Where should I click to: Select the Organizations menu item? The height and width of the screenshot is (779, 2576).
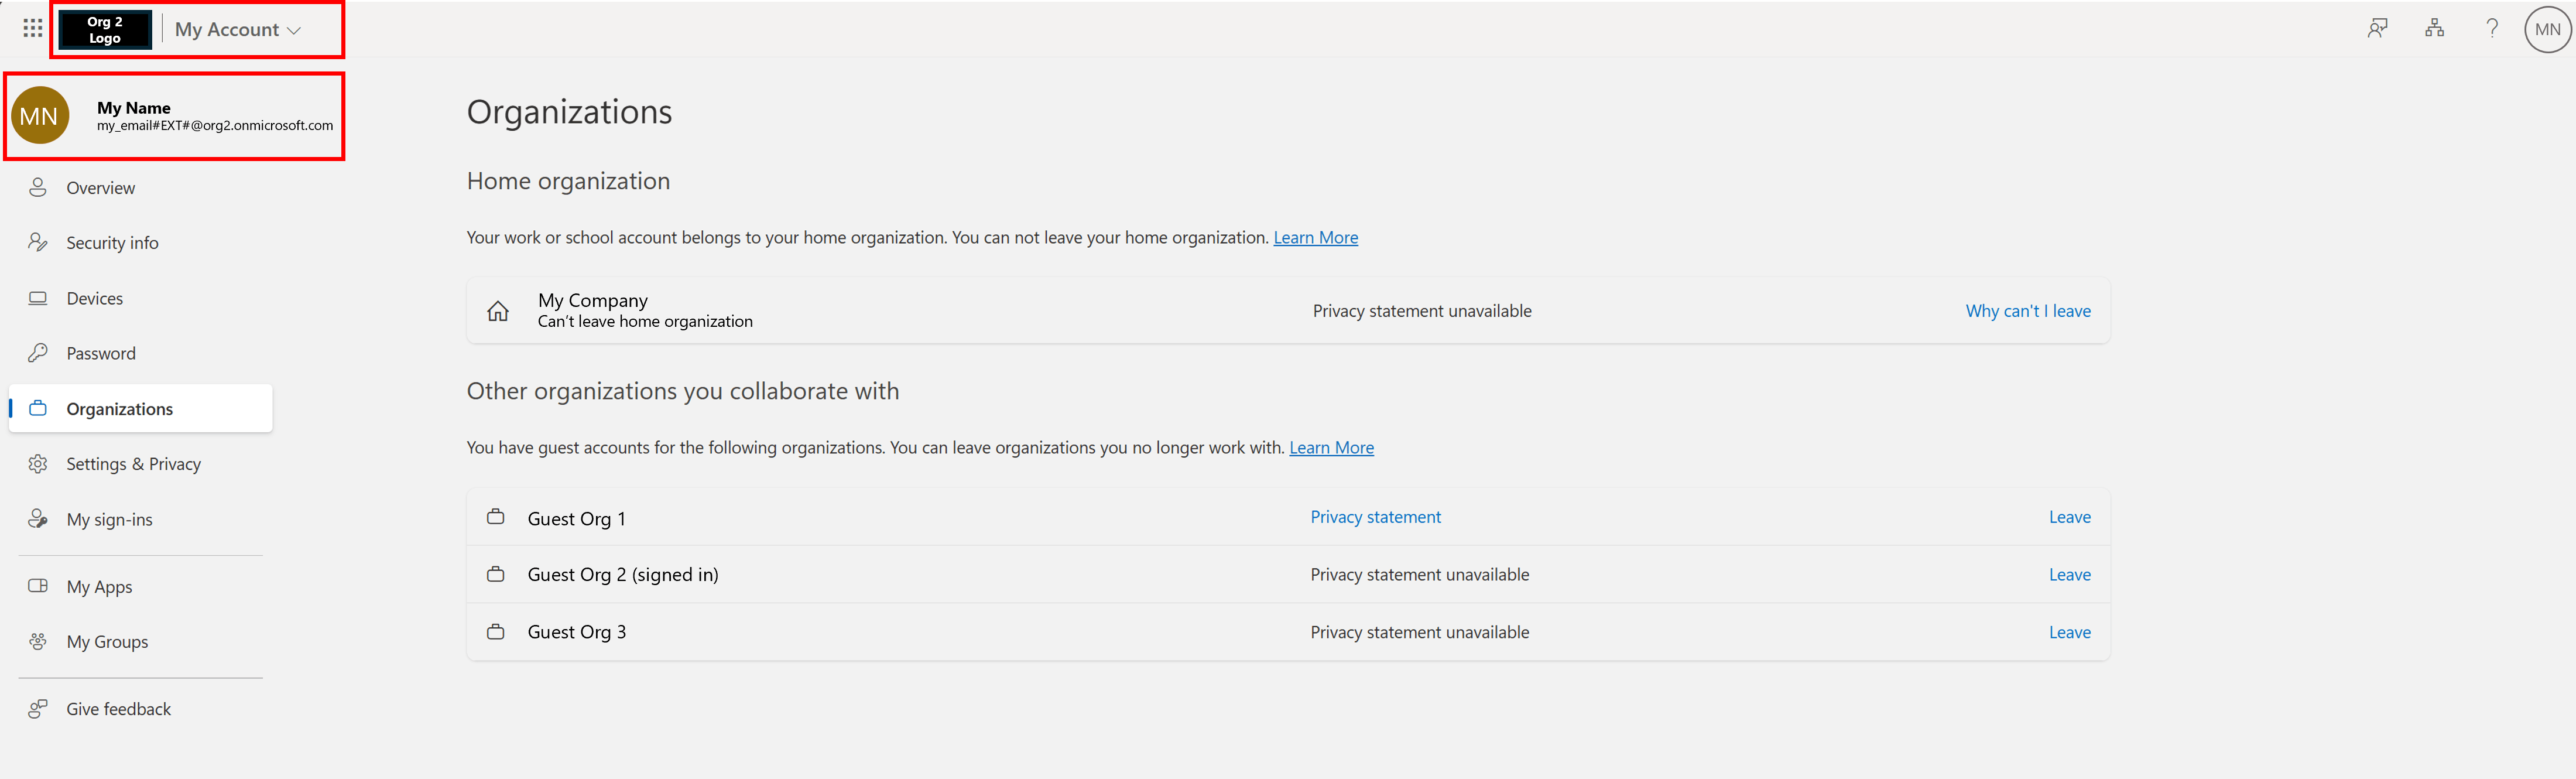(140, 408)
